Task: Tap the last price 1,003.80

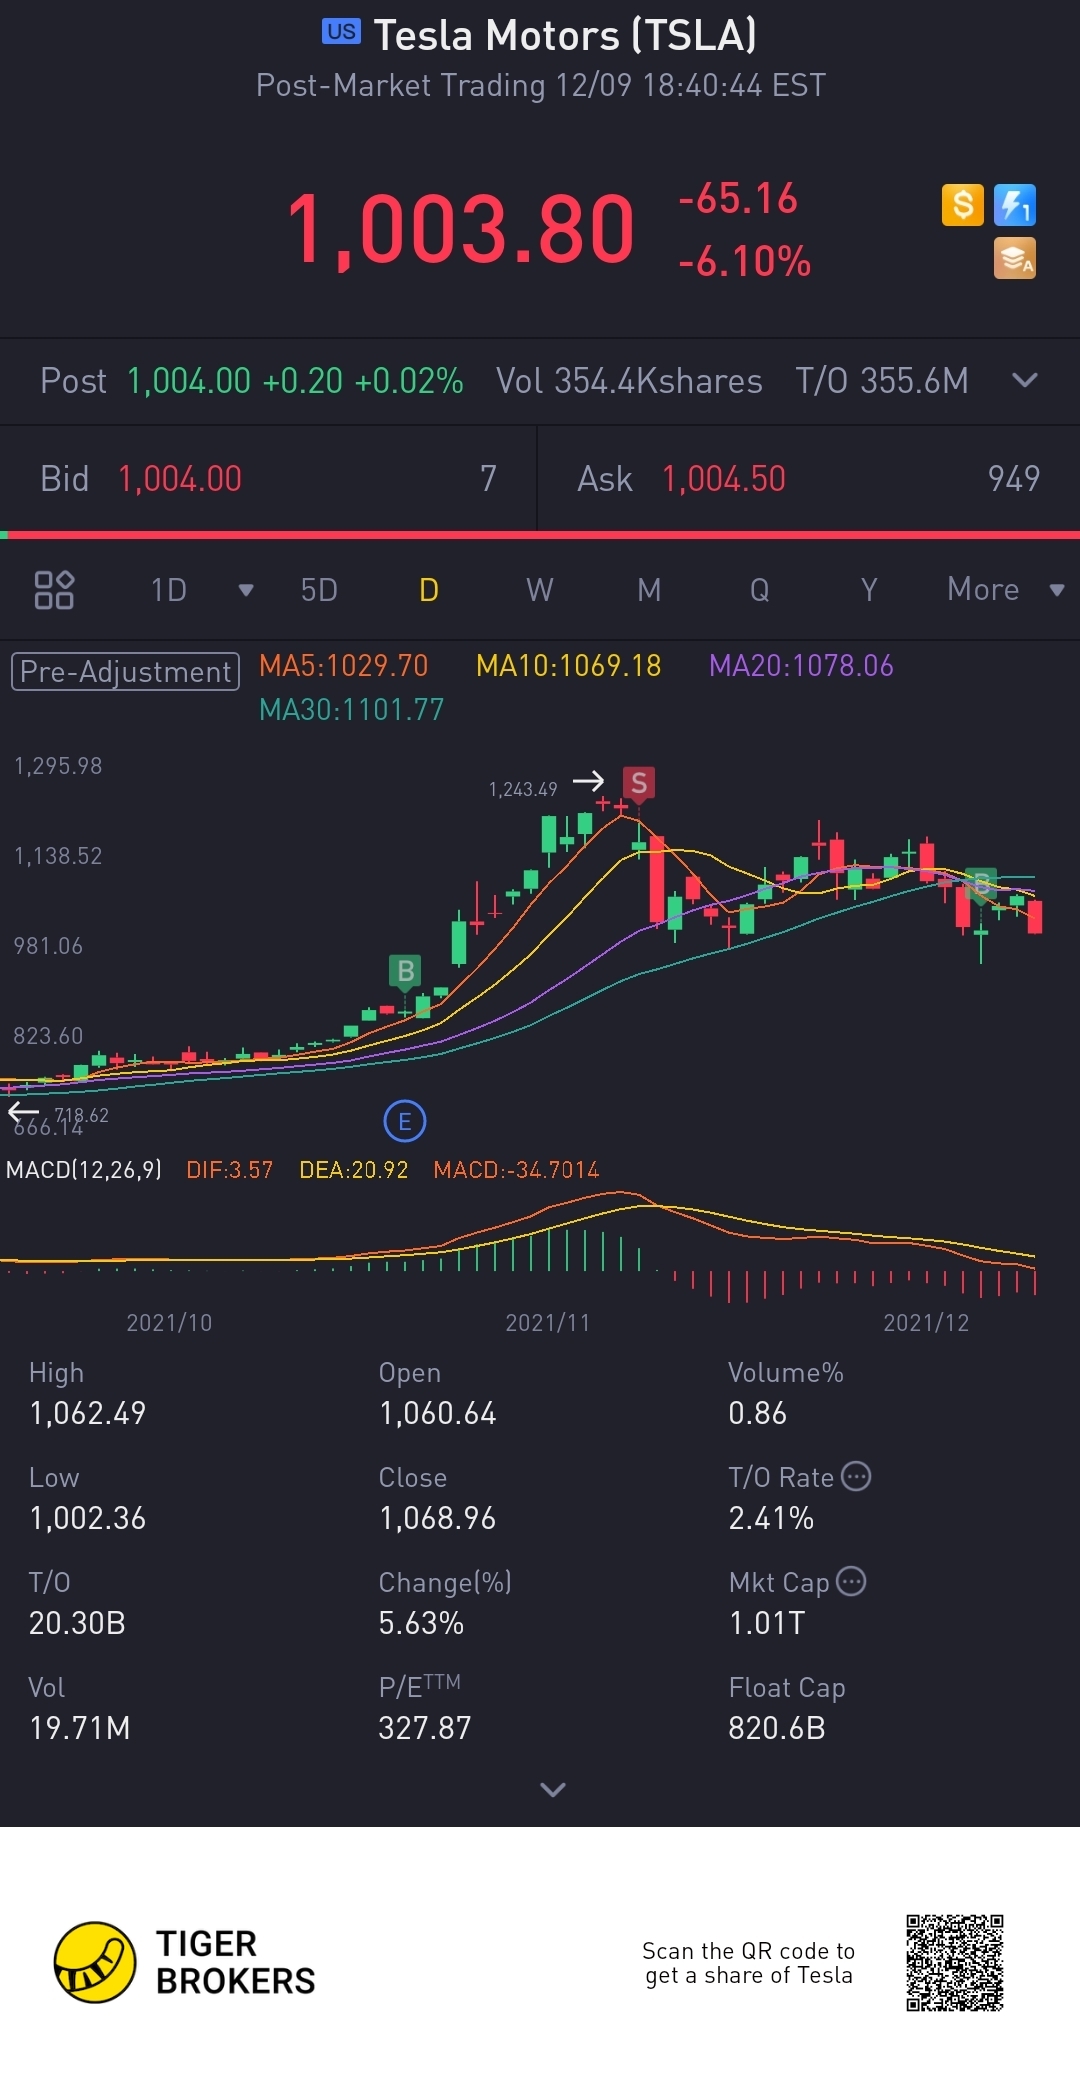Action: [461, 230]
